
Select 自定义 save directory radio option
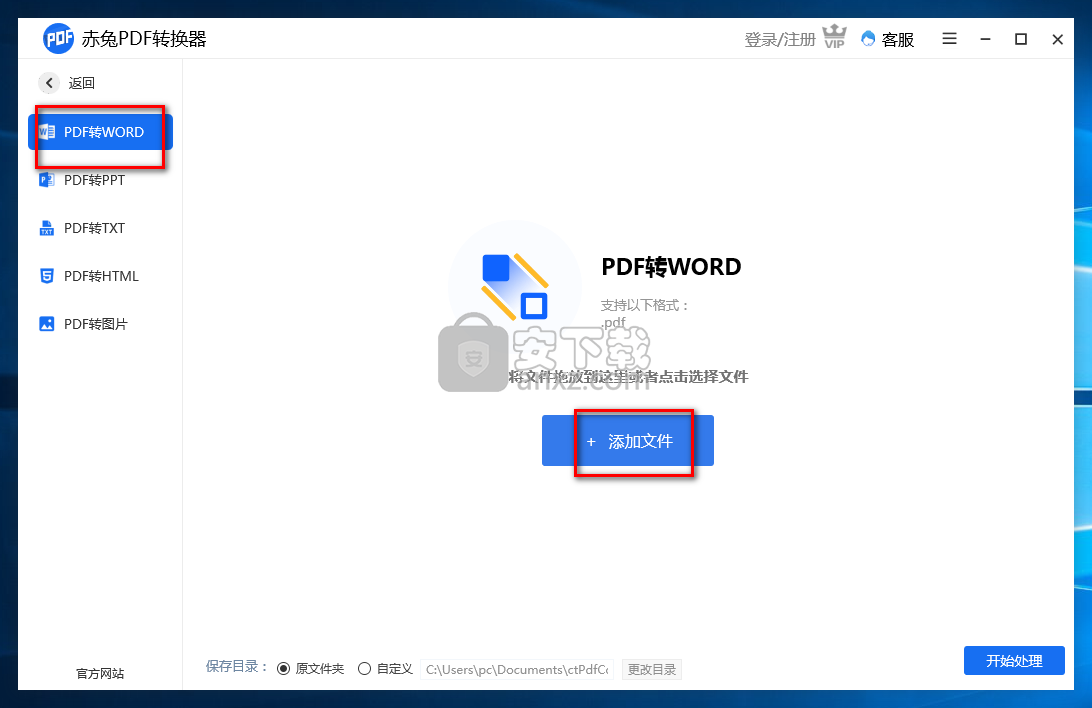[364, 668]
